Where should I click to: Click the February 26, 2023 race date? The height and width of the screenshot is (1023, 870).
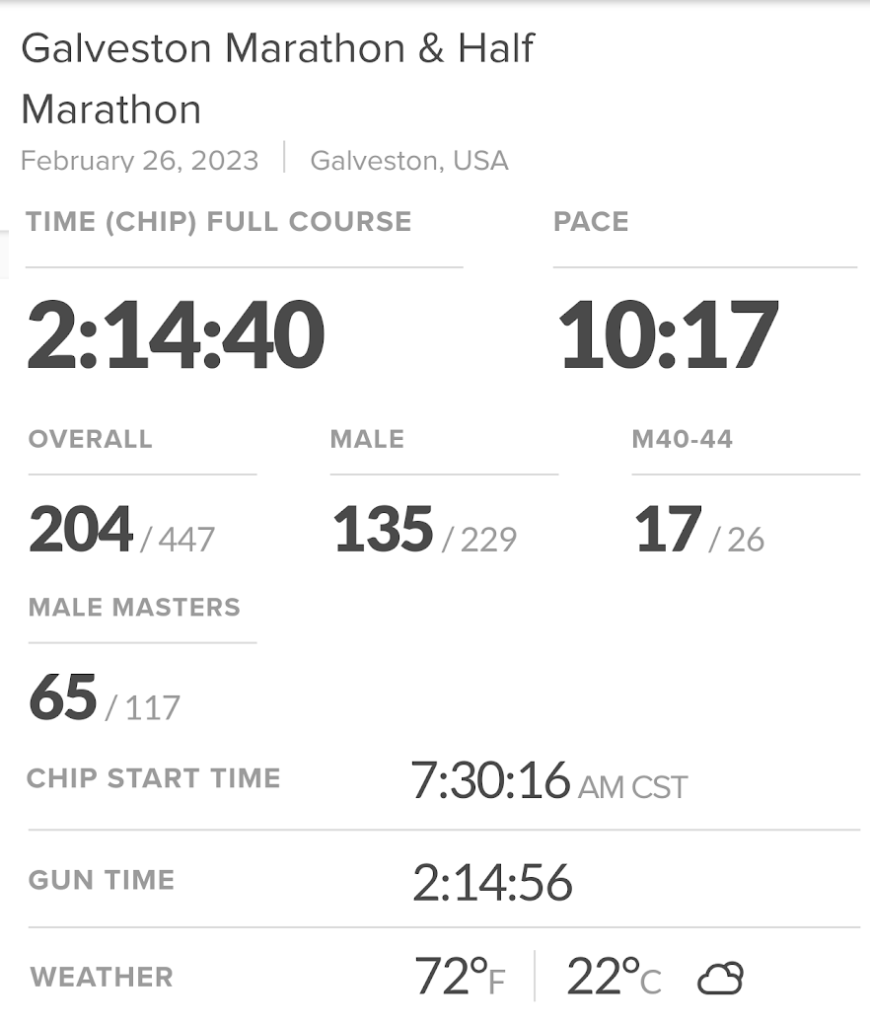click(140, 160)
